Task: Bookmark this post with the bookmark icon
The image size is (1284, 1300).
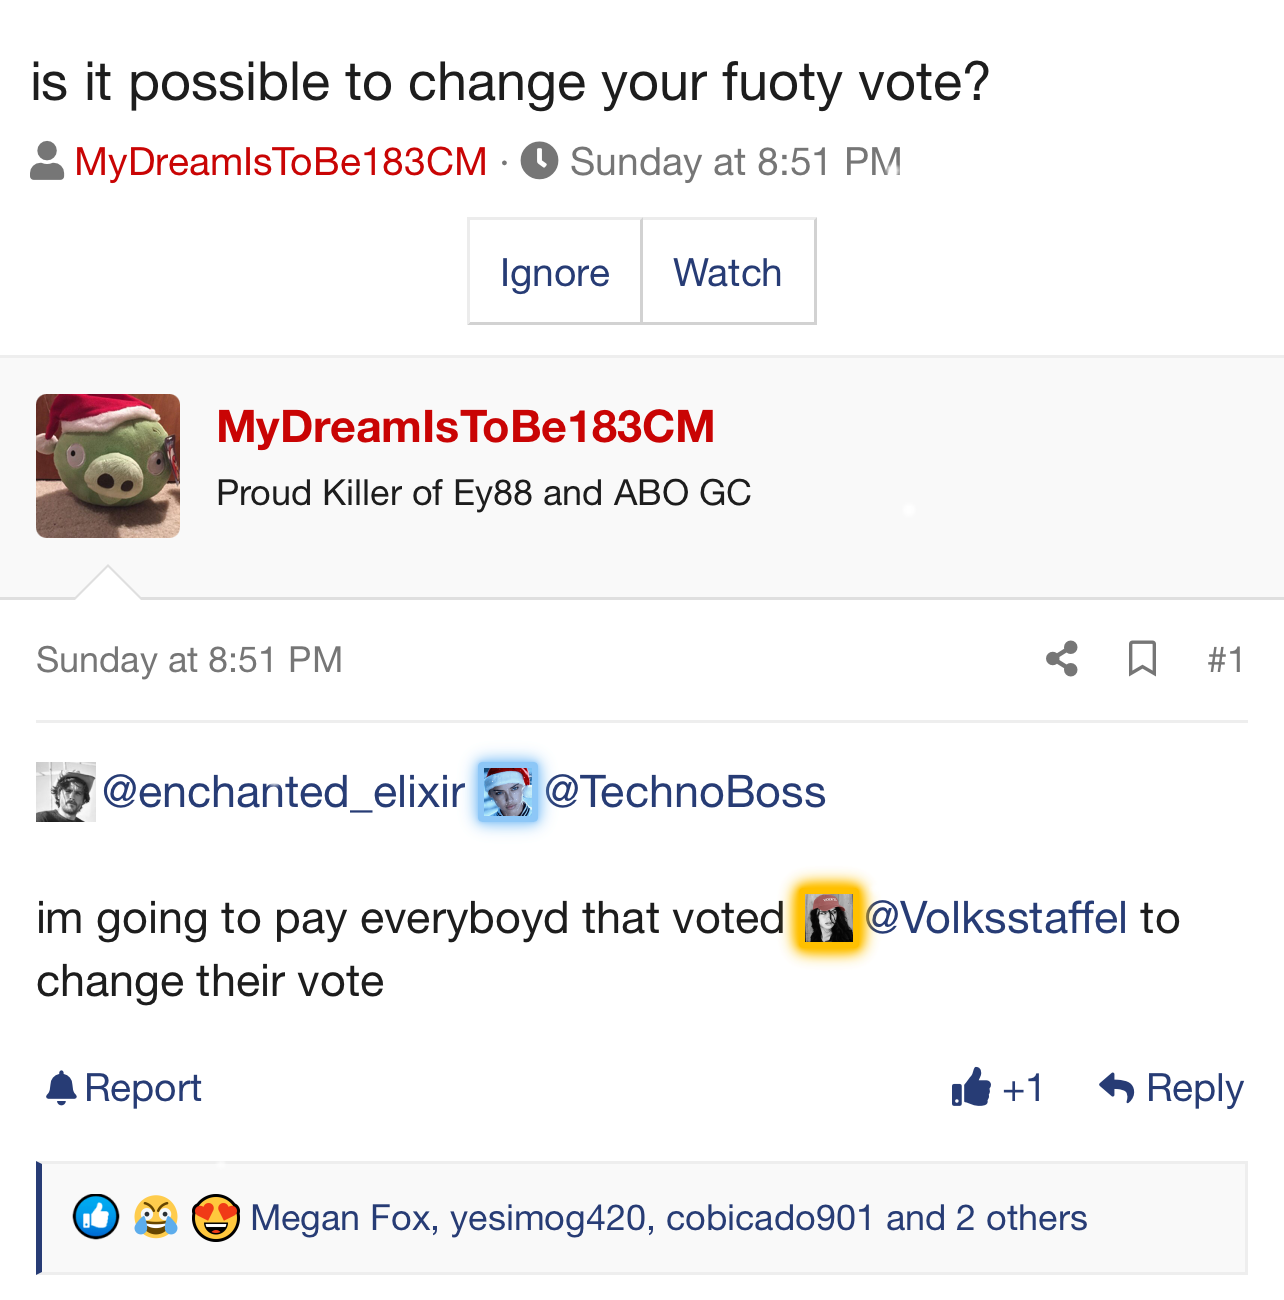Action: pyautogui.click(x=1142, y=659)
